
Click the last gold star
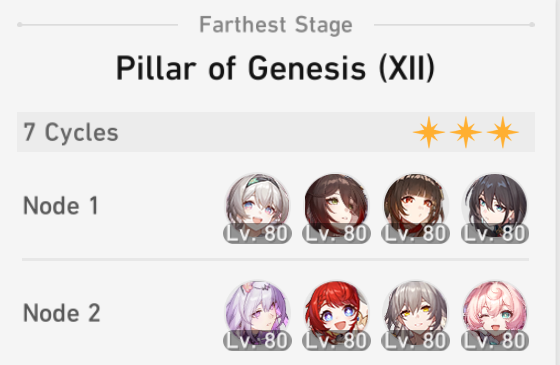coord(503,132)
